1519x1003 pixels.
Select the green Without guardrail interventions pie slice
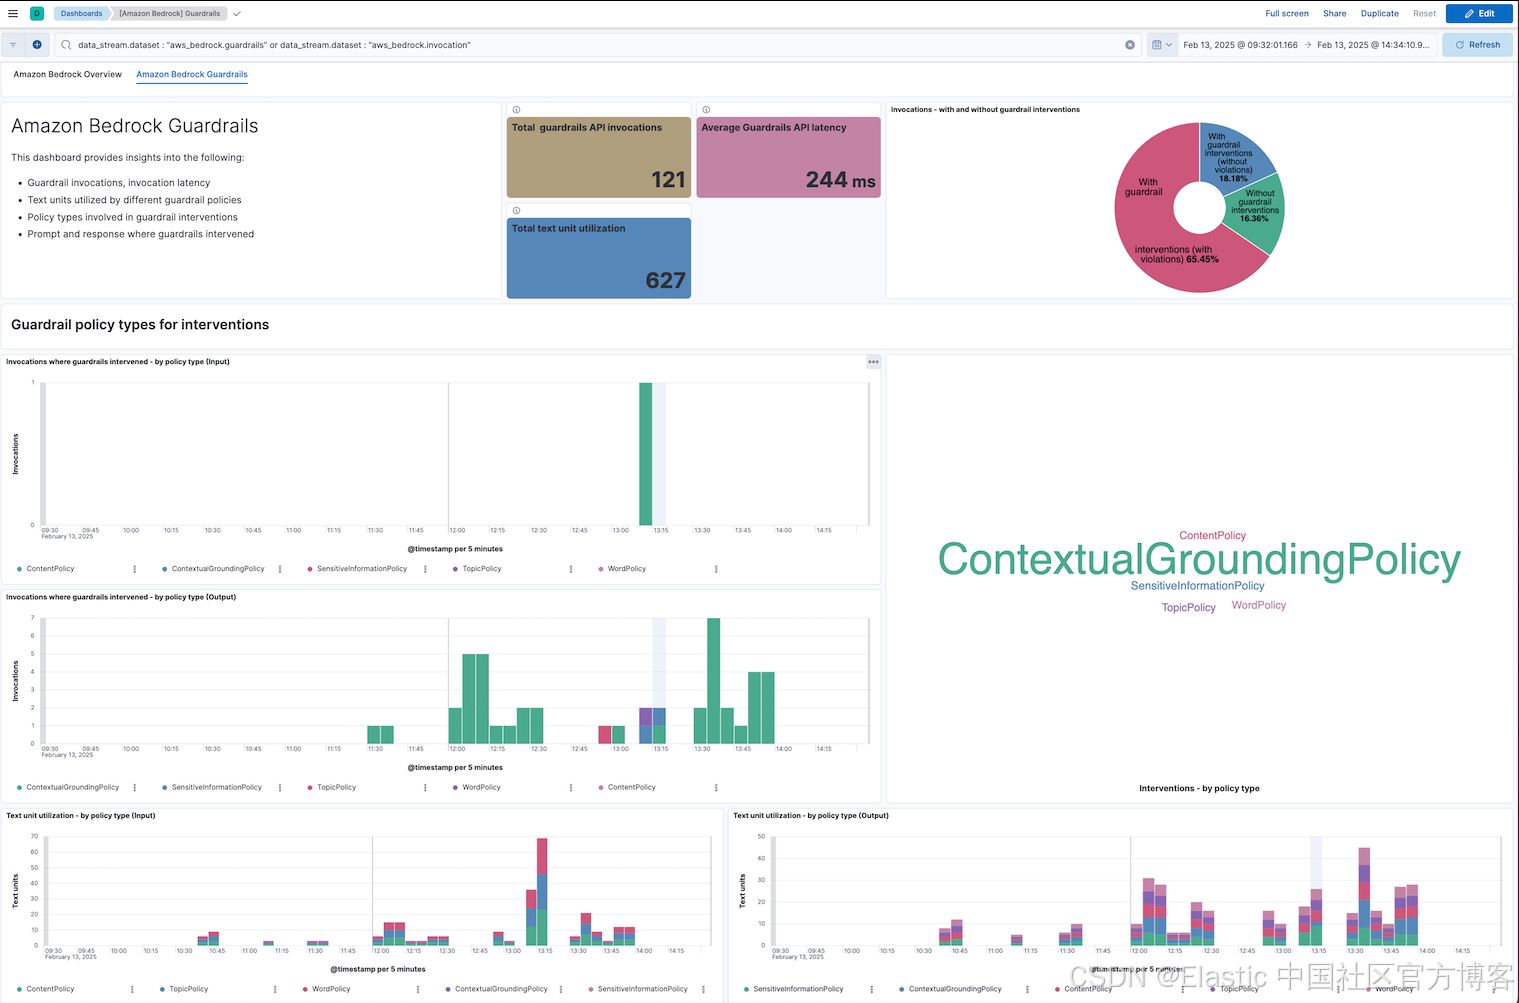click(x=1254, y=215)
